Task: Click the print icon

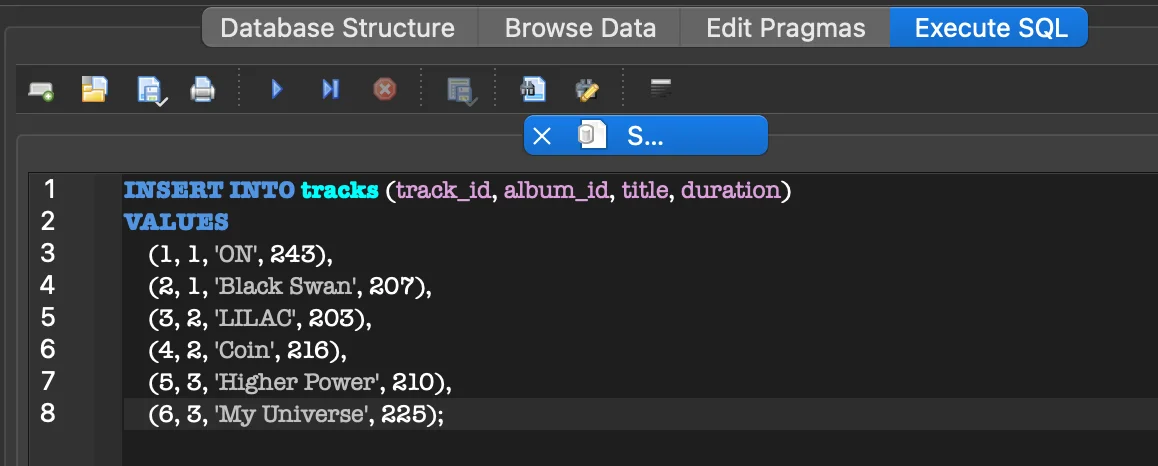Action: pyautogui.click(x=203, y=91)
